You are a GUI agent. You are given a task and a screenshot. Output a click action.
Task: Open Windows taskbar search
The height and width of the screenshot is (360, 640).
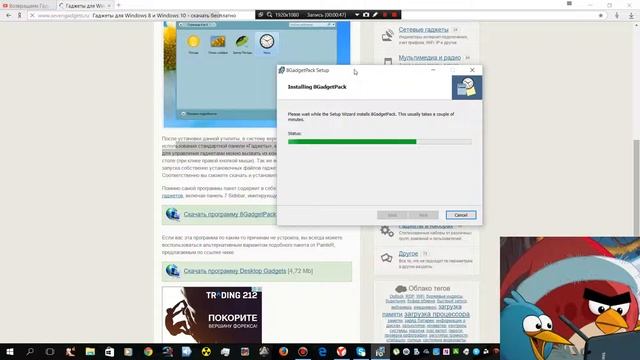coord(30,351)
